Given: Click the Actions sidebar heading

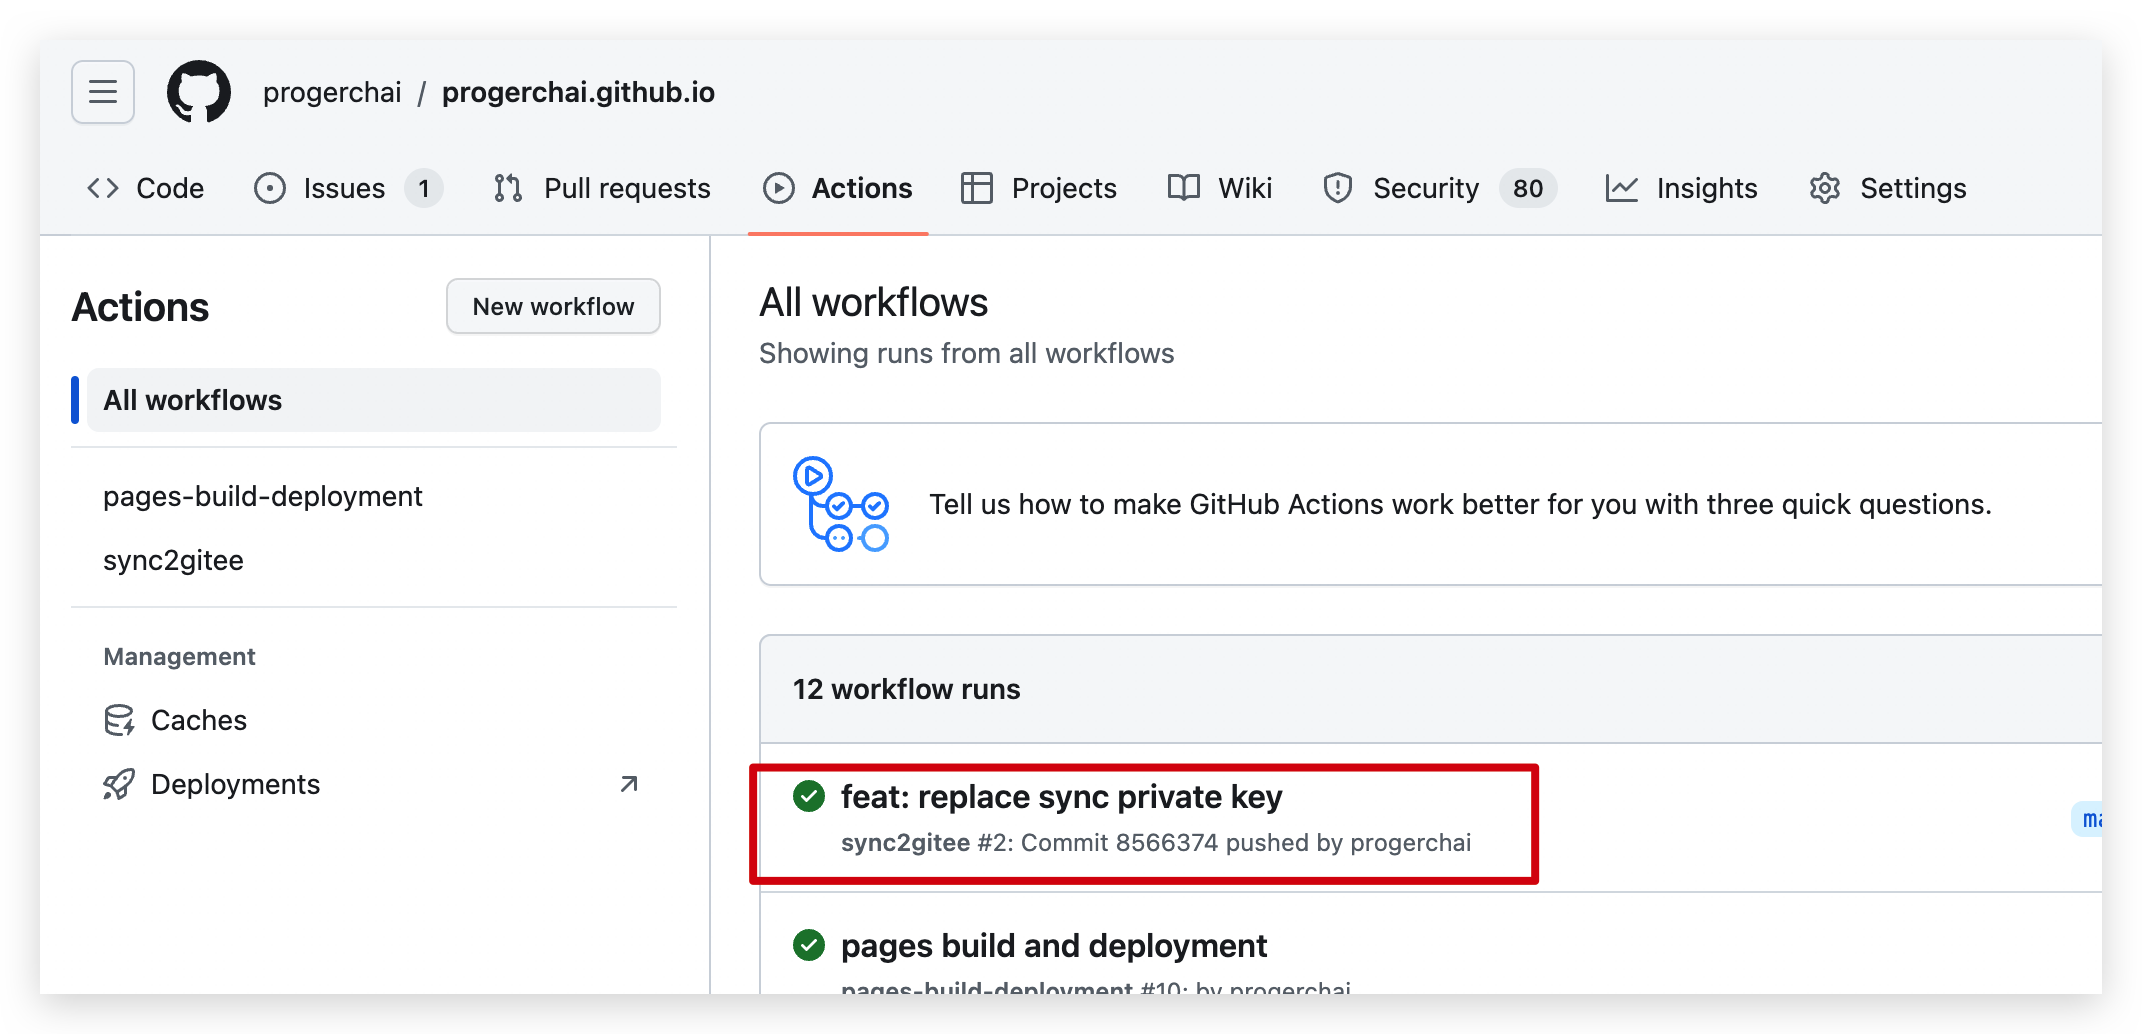Looking at the screenshot, I should tap(140, 307).
